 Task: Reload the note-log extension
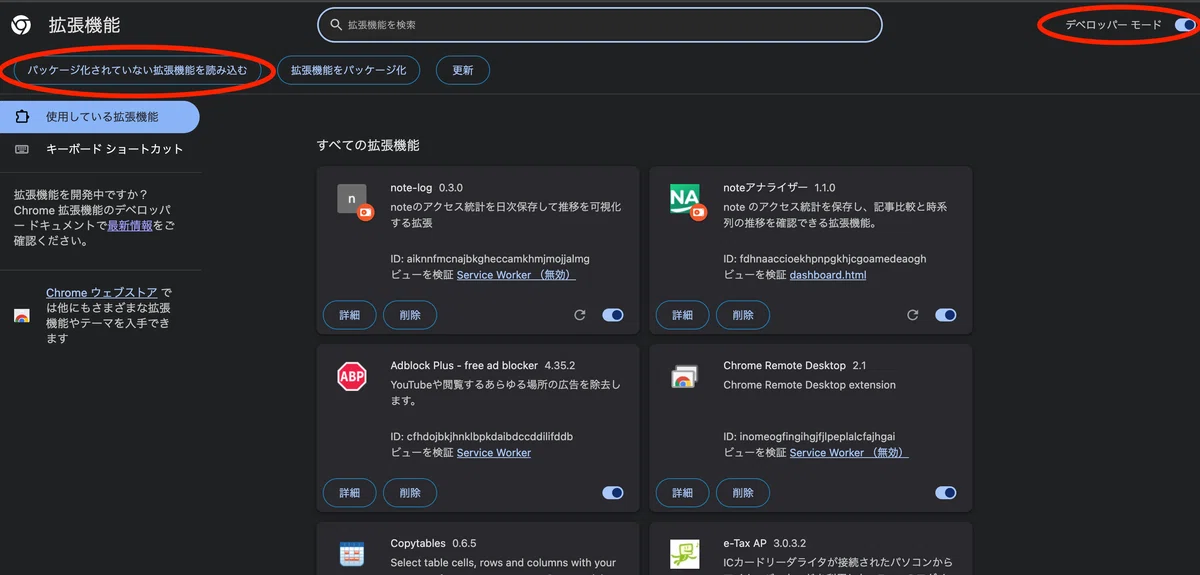(x=579, y=315)
